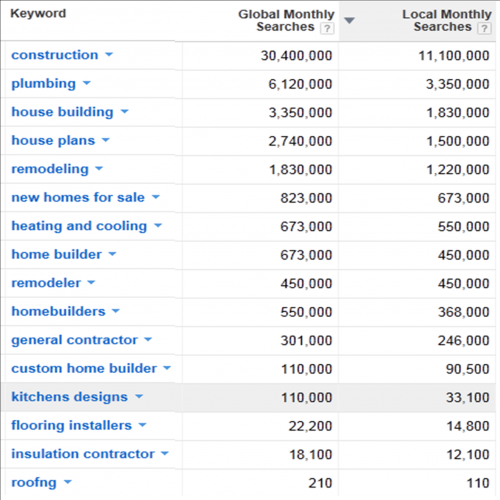Open the homebuilders keyword link
This screenshot has width=500, height=500.
[58, 311]
